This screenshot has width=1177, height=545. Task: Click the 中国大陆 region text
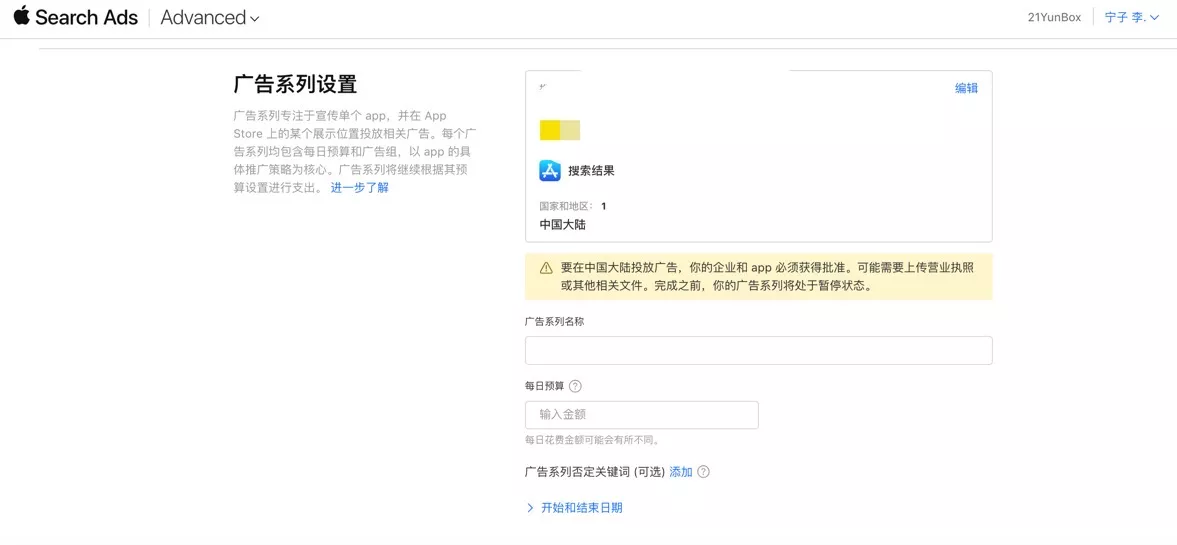click(x=562, y=225)
